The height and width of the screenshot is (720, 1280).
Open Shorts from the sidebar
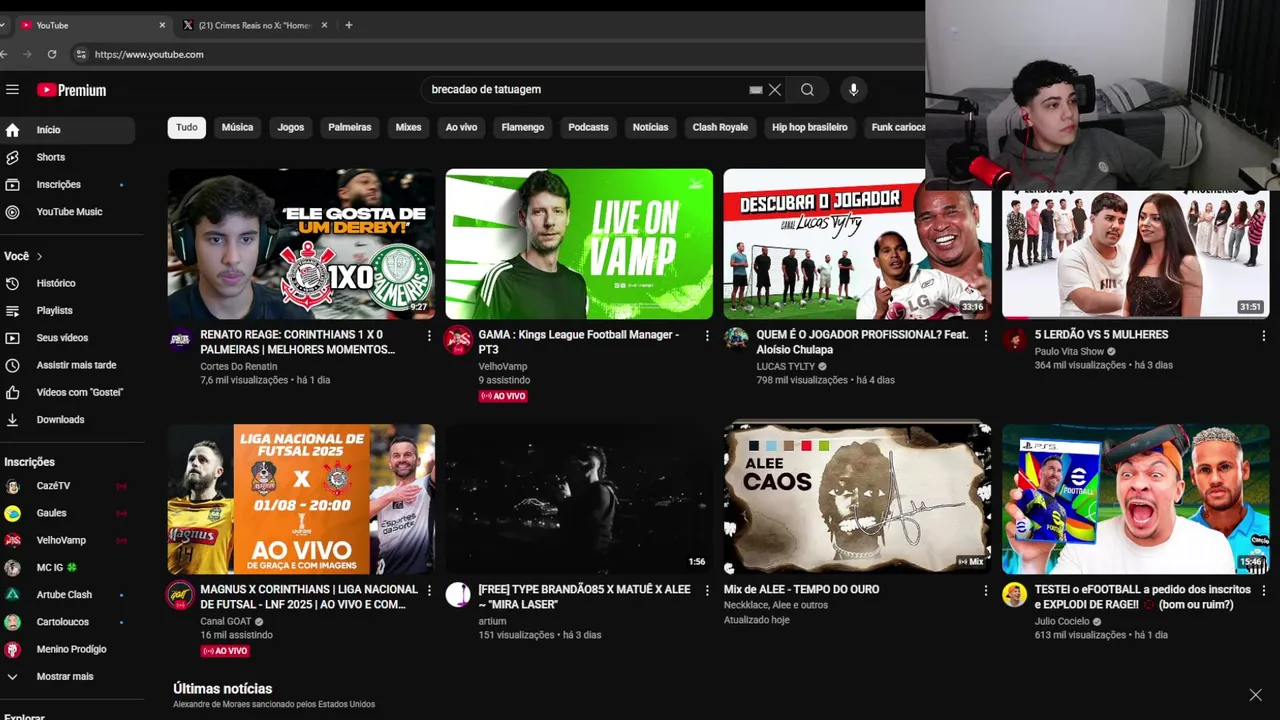coord(67,157)
